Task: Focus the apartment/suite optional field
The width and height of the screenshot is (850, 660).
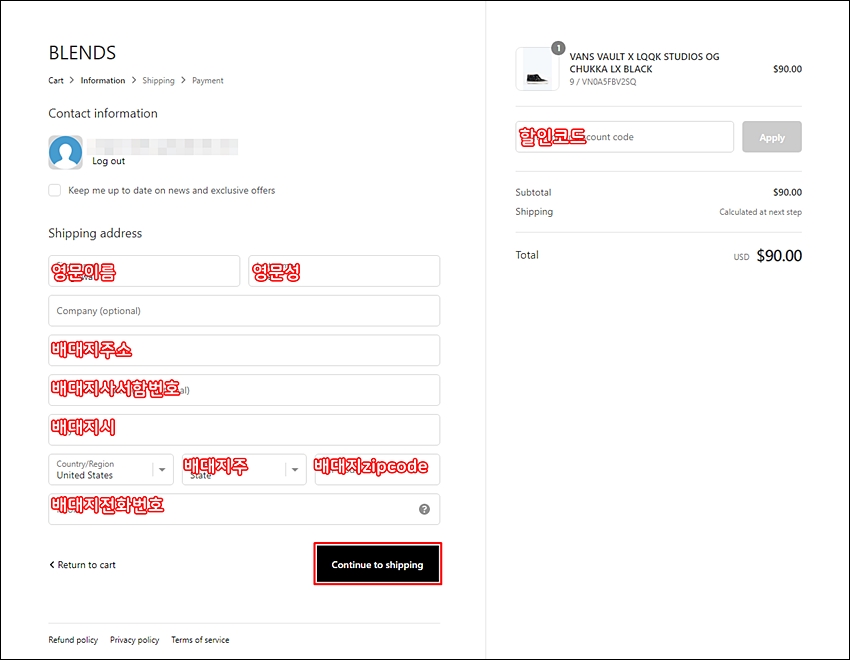Action: (x=244, y=390)
